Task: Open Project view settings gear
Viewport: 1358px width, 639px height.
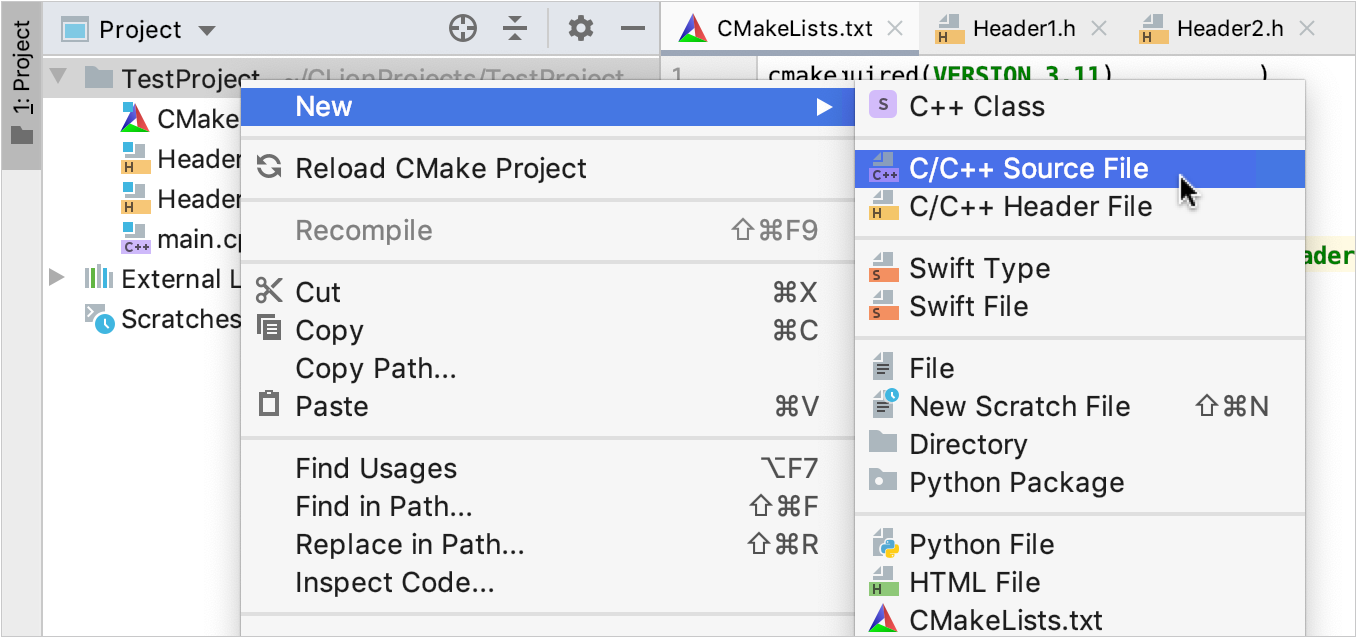Action: click(580, 28)
